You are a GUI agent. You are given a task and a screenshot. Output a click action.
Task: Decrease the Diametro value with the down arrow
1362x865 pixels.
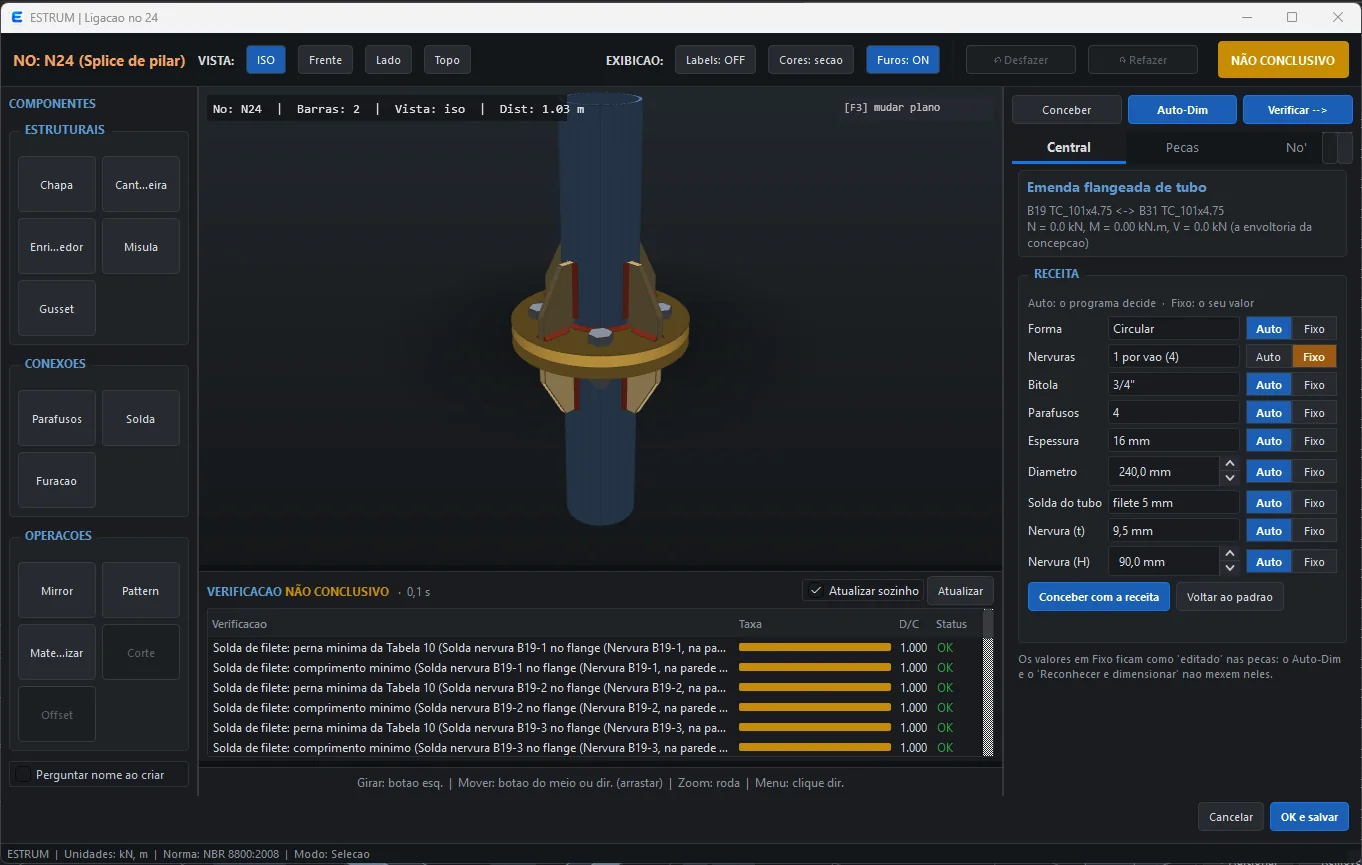point(1230,478)
